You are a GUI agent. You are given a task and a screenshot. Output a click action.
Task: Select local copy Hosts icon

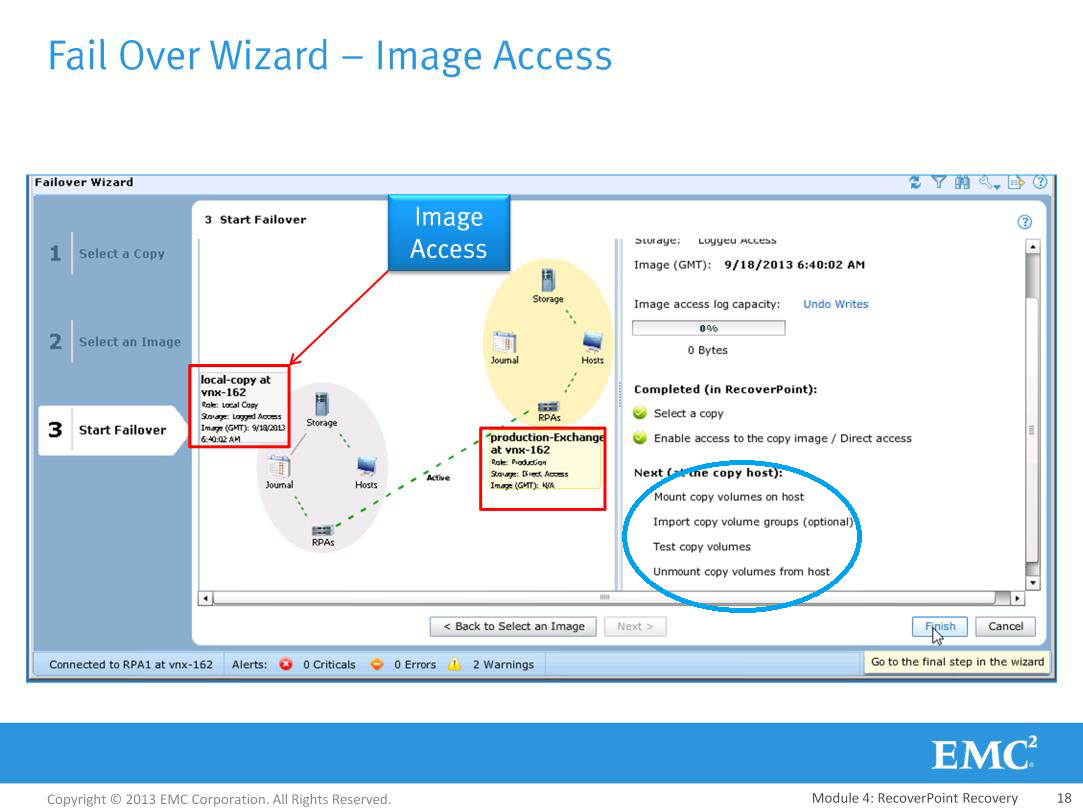[366, 467]
